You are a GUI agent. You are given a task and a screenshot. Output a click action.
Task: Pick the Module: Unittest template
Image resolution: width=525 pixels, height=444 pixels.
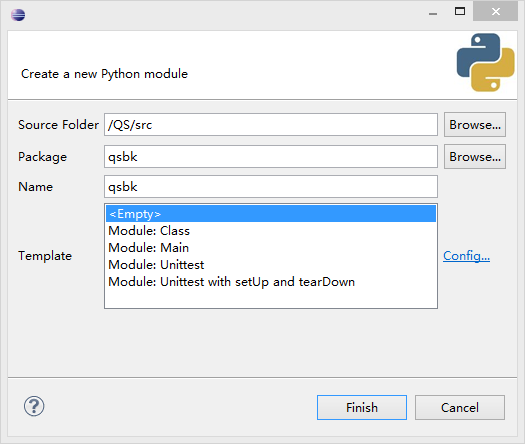[271, 265]
